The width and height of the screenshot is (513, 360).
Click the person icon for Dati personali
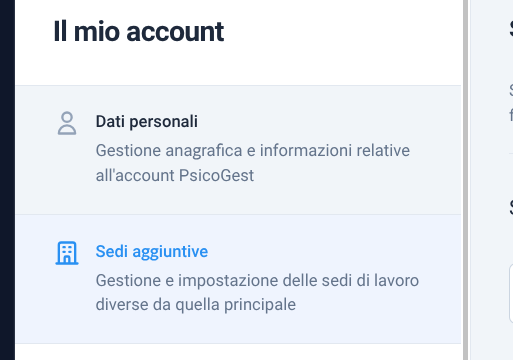pyautogui.click(x=67, y=123)
